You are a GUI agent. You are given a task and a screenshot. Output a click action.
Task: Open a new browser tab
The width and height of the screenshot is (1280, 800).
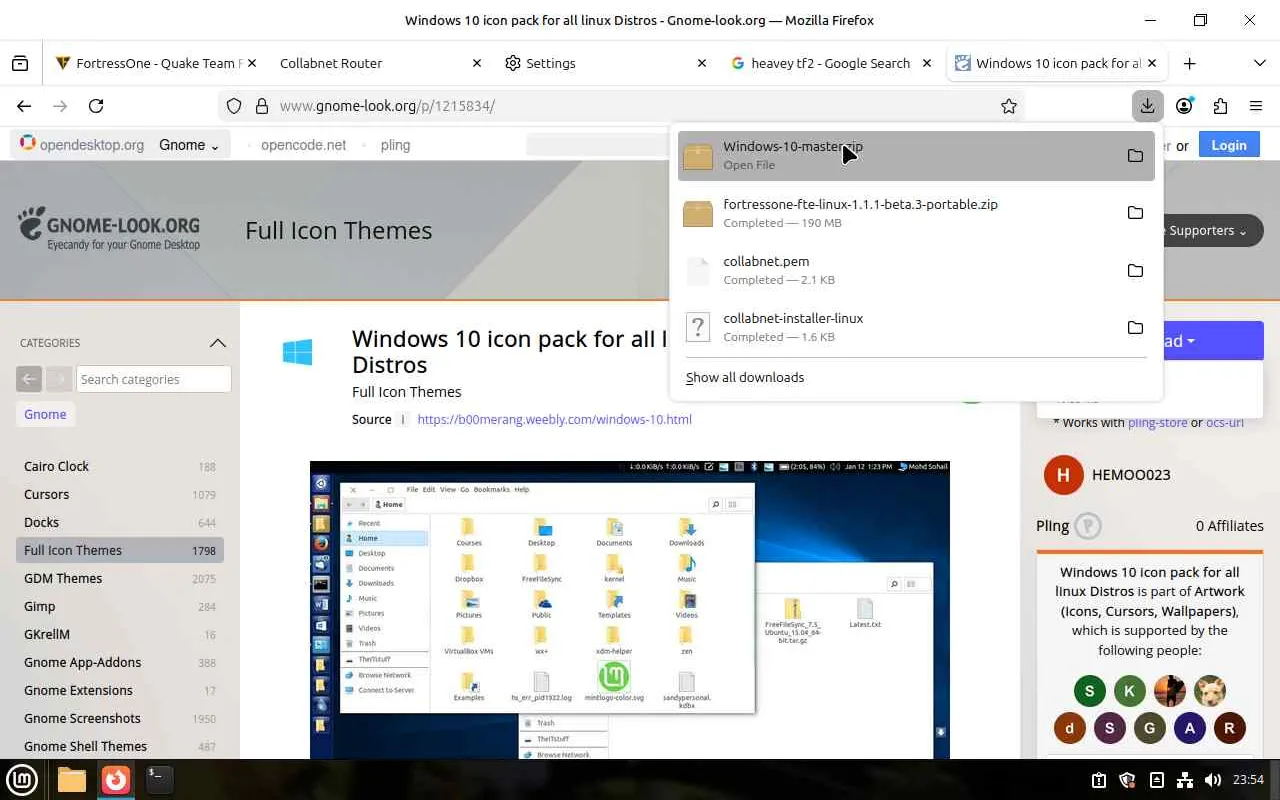pyautogui.click(x=1189, y=63)
